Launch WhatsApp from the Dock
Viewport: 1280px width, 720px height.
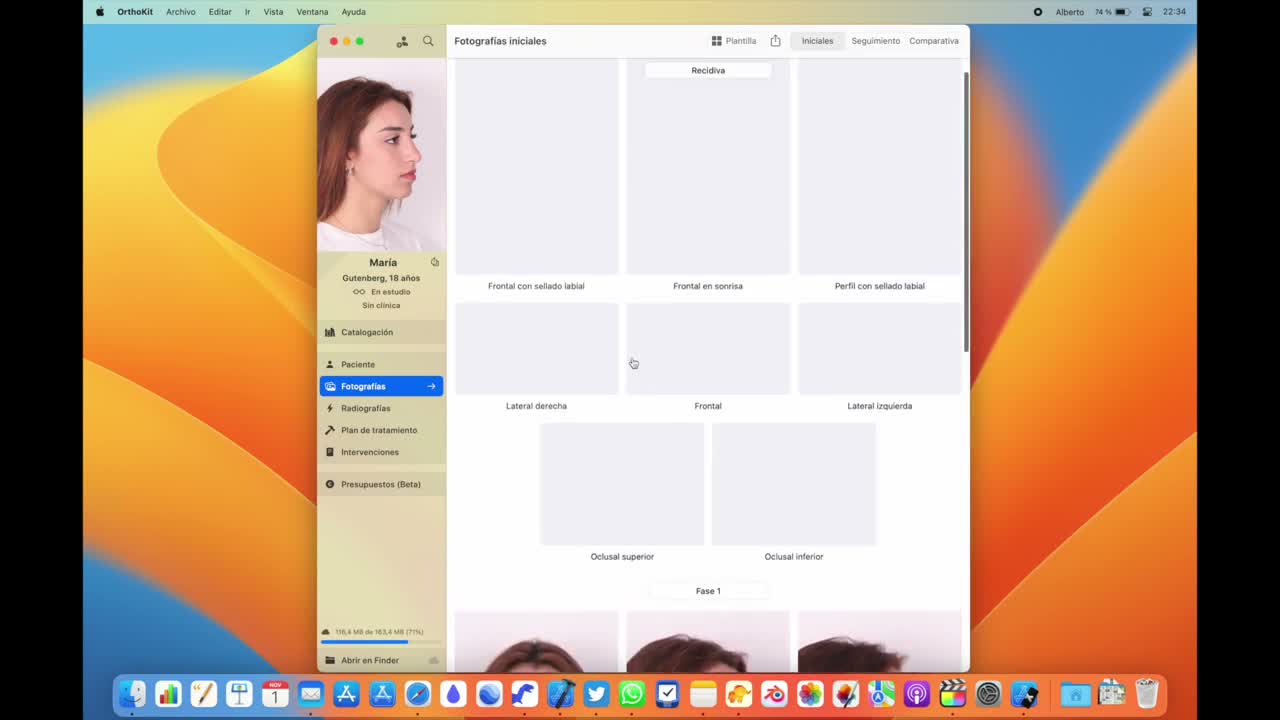click(x=632, y=693)
